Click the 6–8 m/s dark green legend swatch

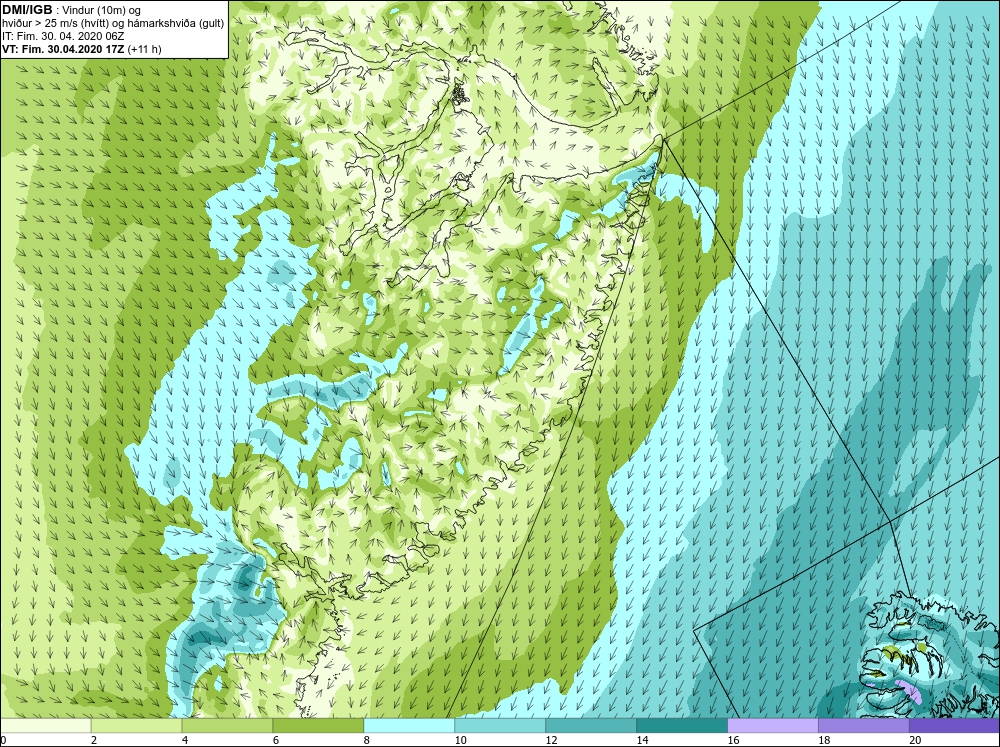click(x=318, y=726)
